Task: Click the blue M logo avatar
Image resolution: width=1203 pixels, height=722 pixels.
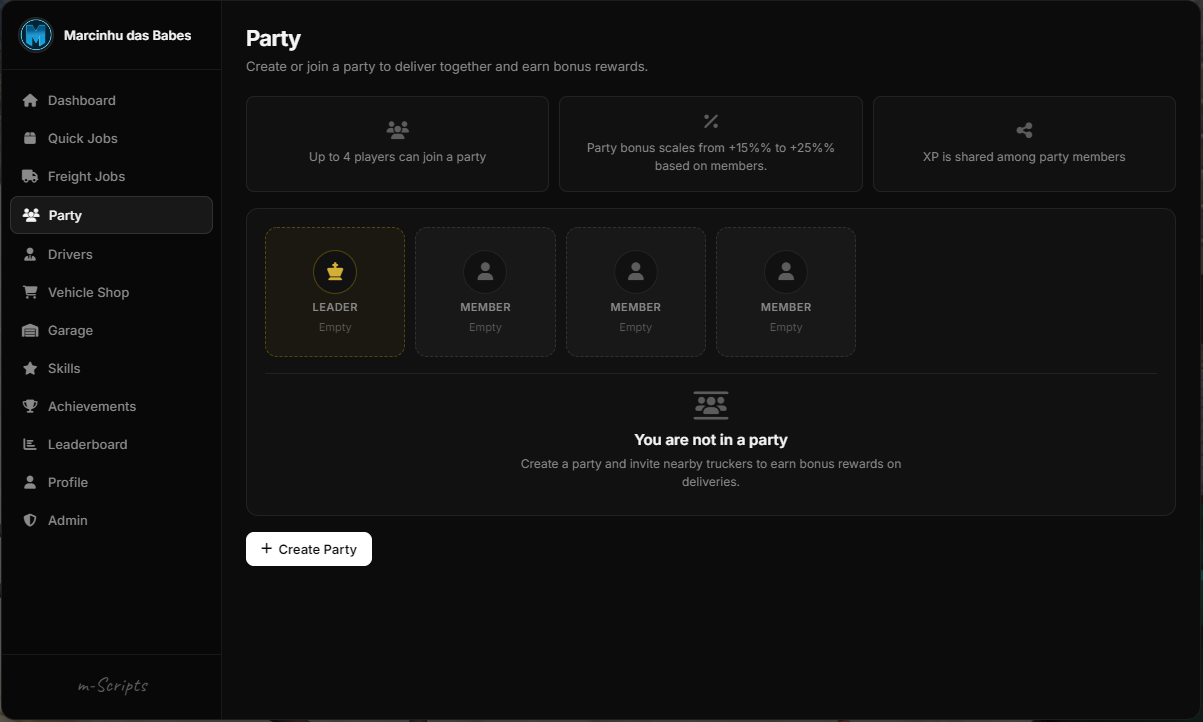Action: click(36, 35)
